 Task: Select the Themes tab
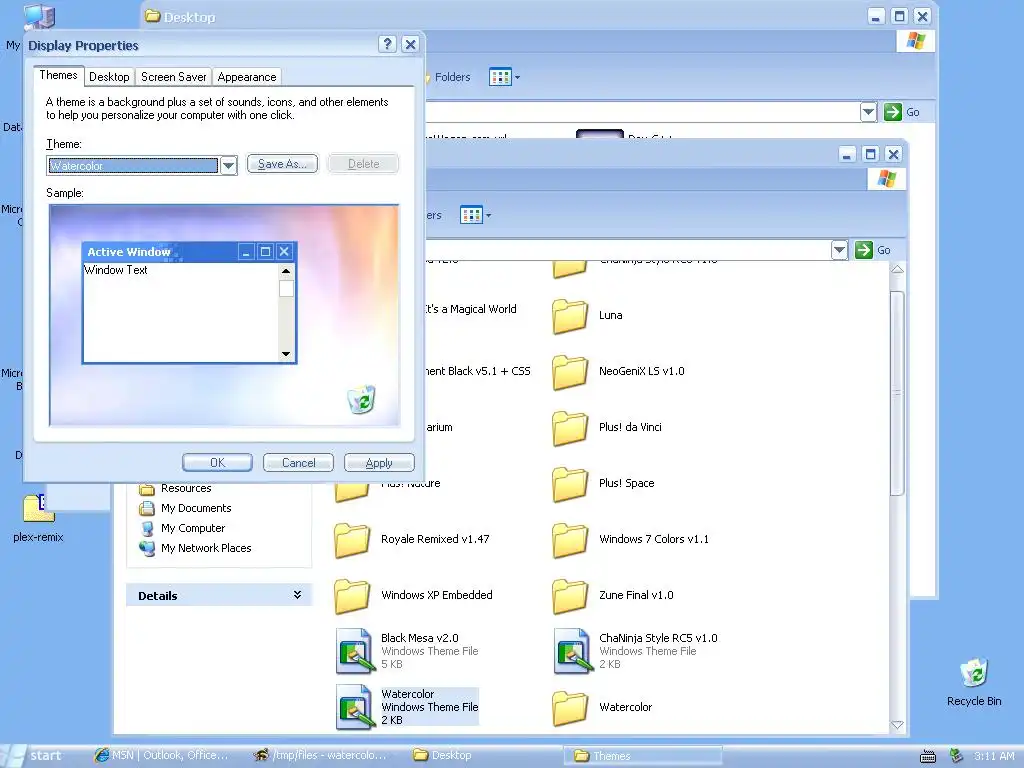(x=58, y=75)
